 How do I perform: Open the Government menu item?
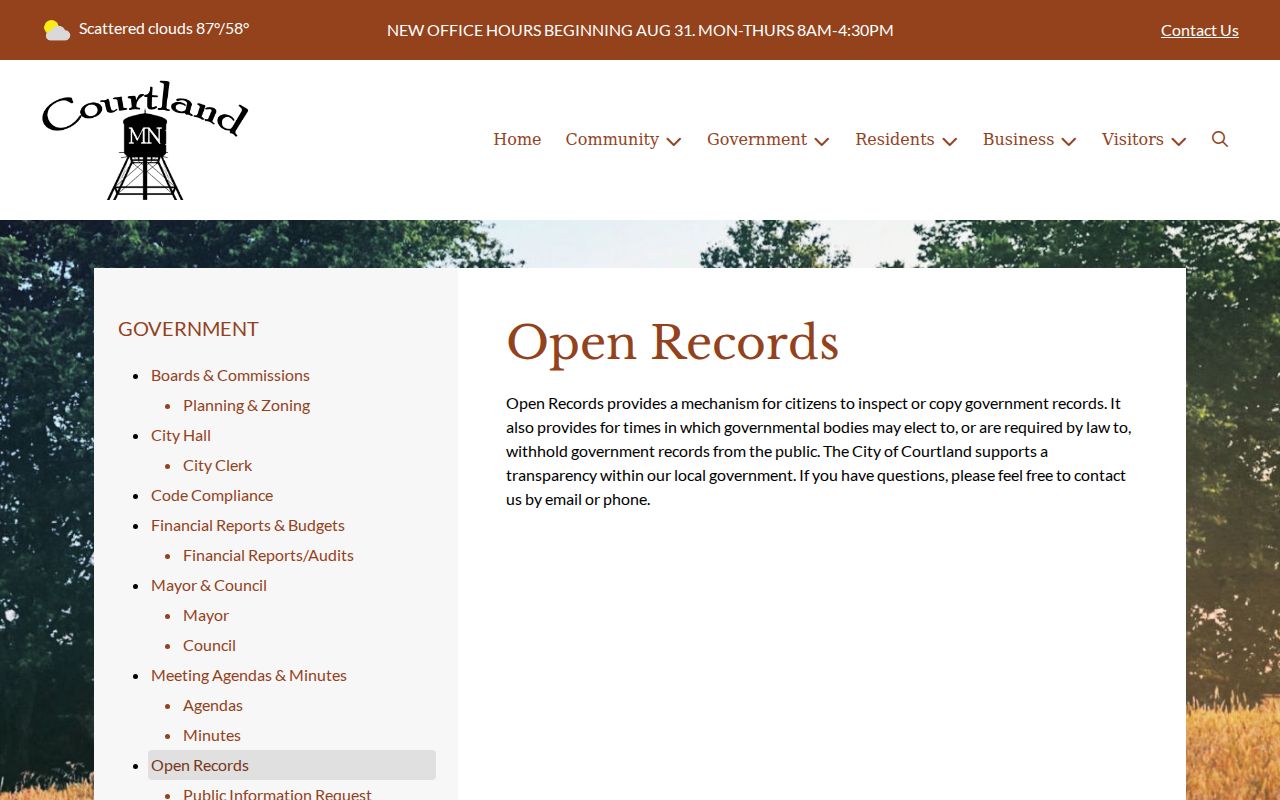pyautogui.click(x=757, y=139)
